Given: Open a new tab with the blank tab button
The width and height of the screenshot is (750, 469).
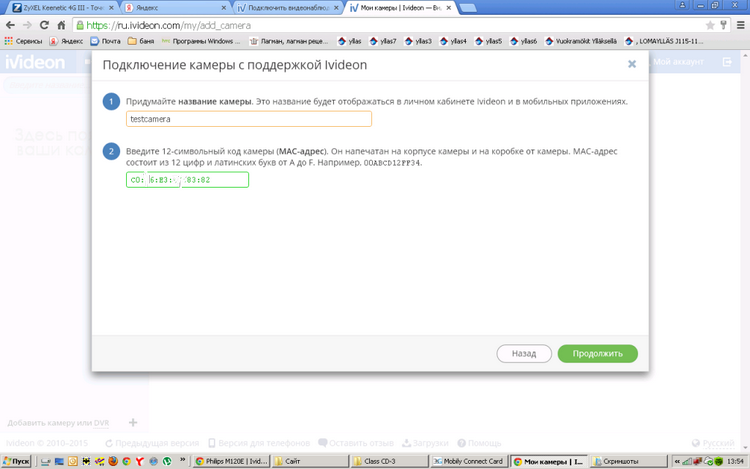Looking at the screenshot, I should click(x=467, y=8).
